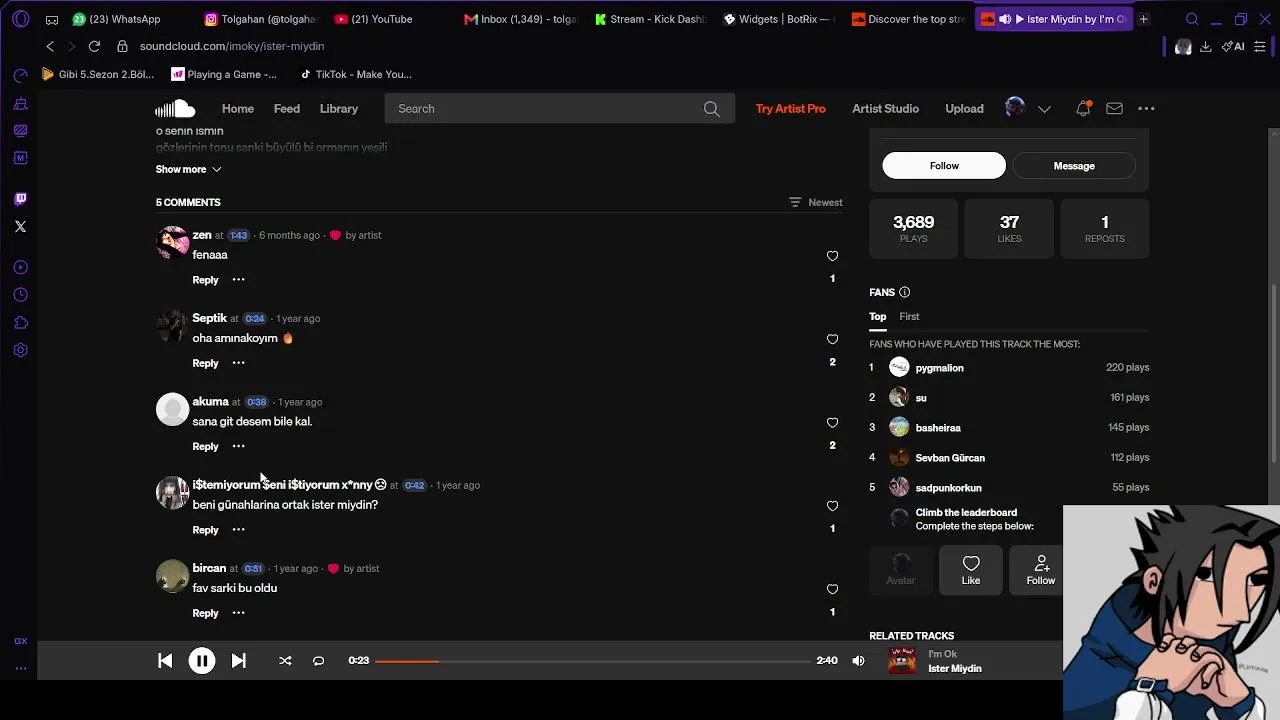Reload the SoundCloud page

[94, 46]
